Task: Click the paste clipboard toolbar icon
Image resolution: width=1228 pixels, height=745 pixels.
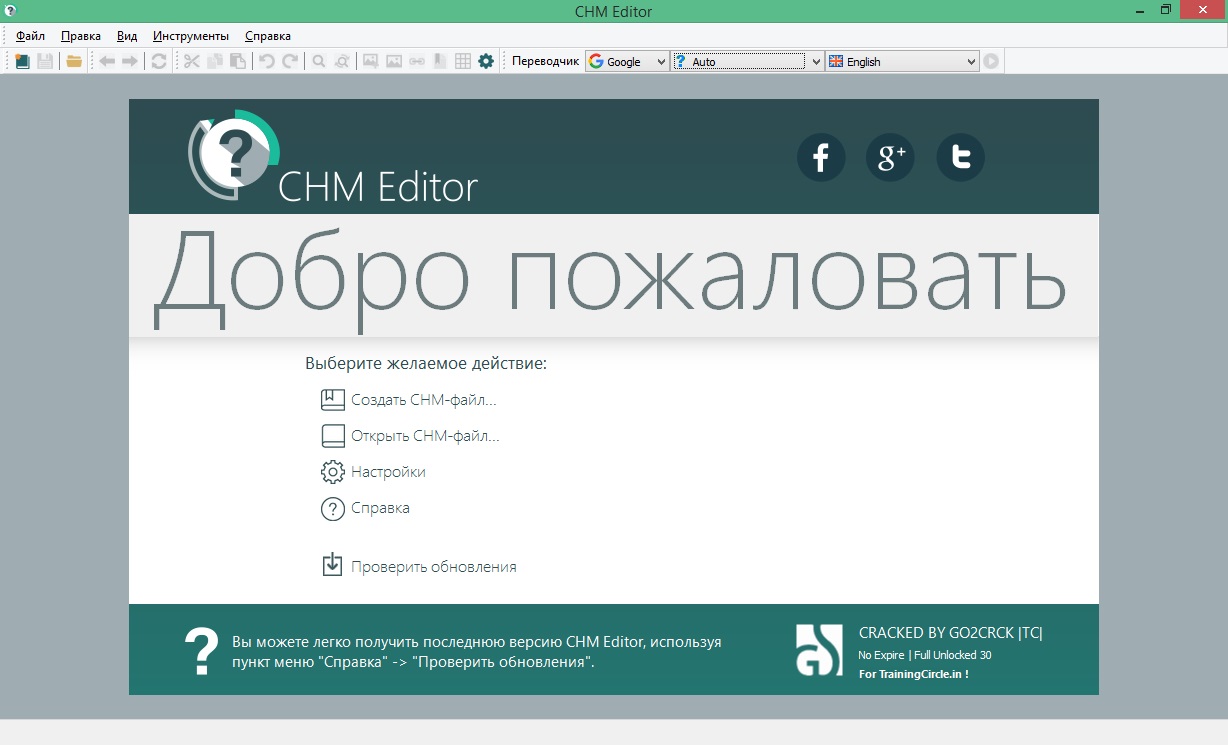Action: tap(238, 61)
